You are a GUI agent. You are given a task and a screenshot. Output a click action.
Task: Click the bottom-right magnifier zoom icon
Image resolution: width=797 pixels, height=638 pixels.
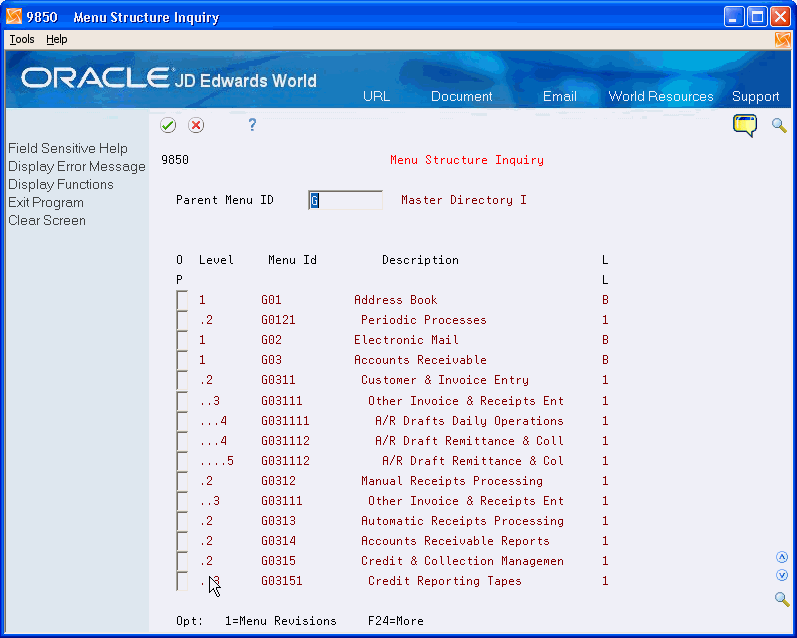tap(782, 599)
